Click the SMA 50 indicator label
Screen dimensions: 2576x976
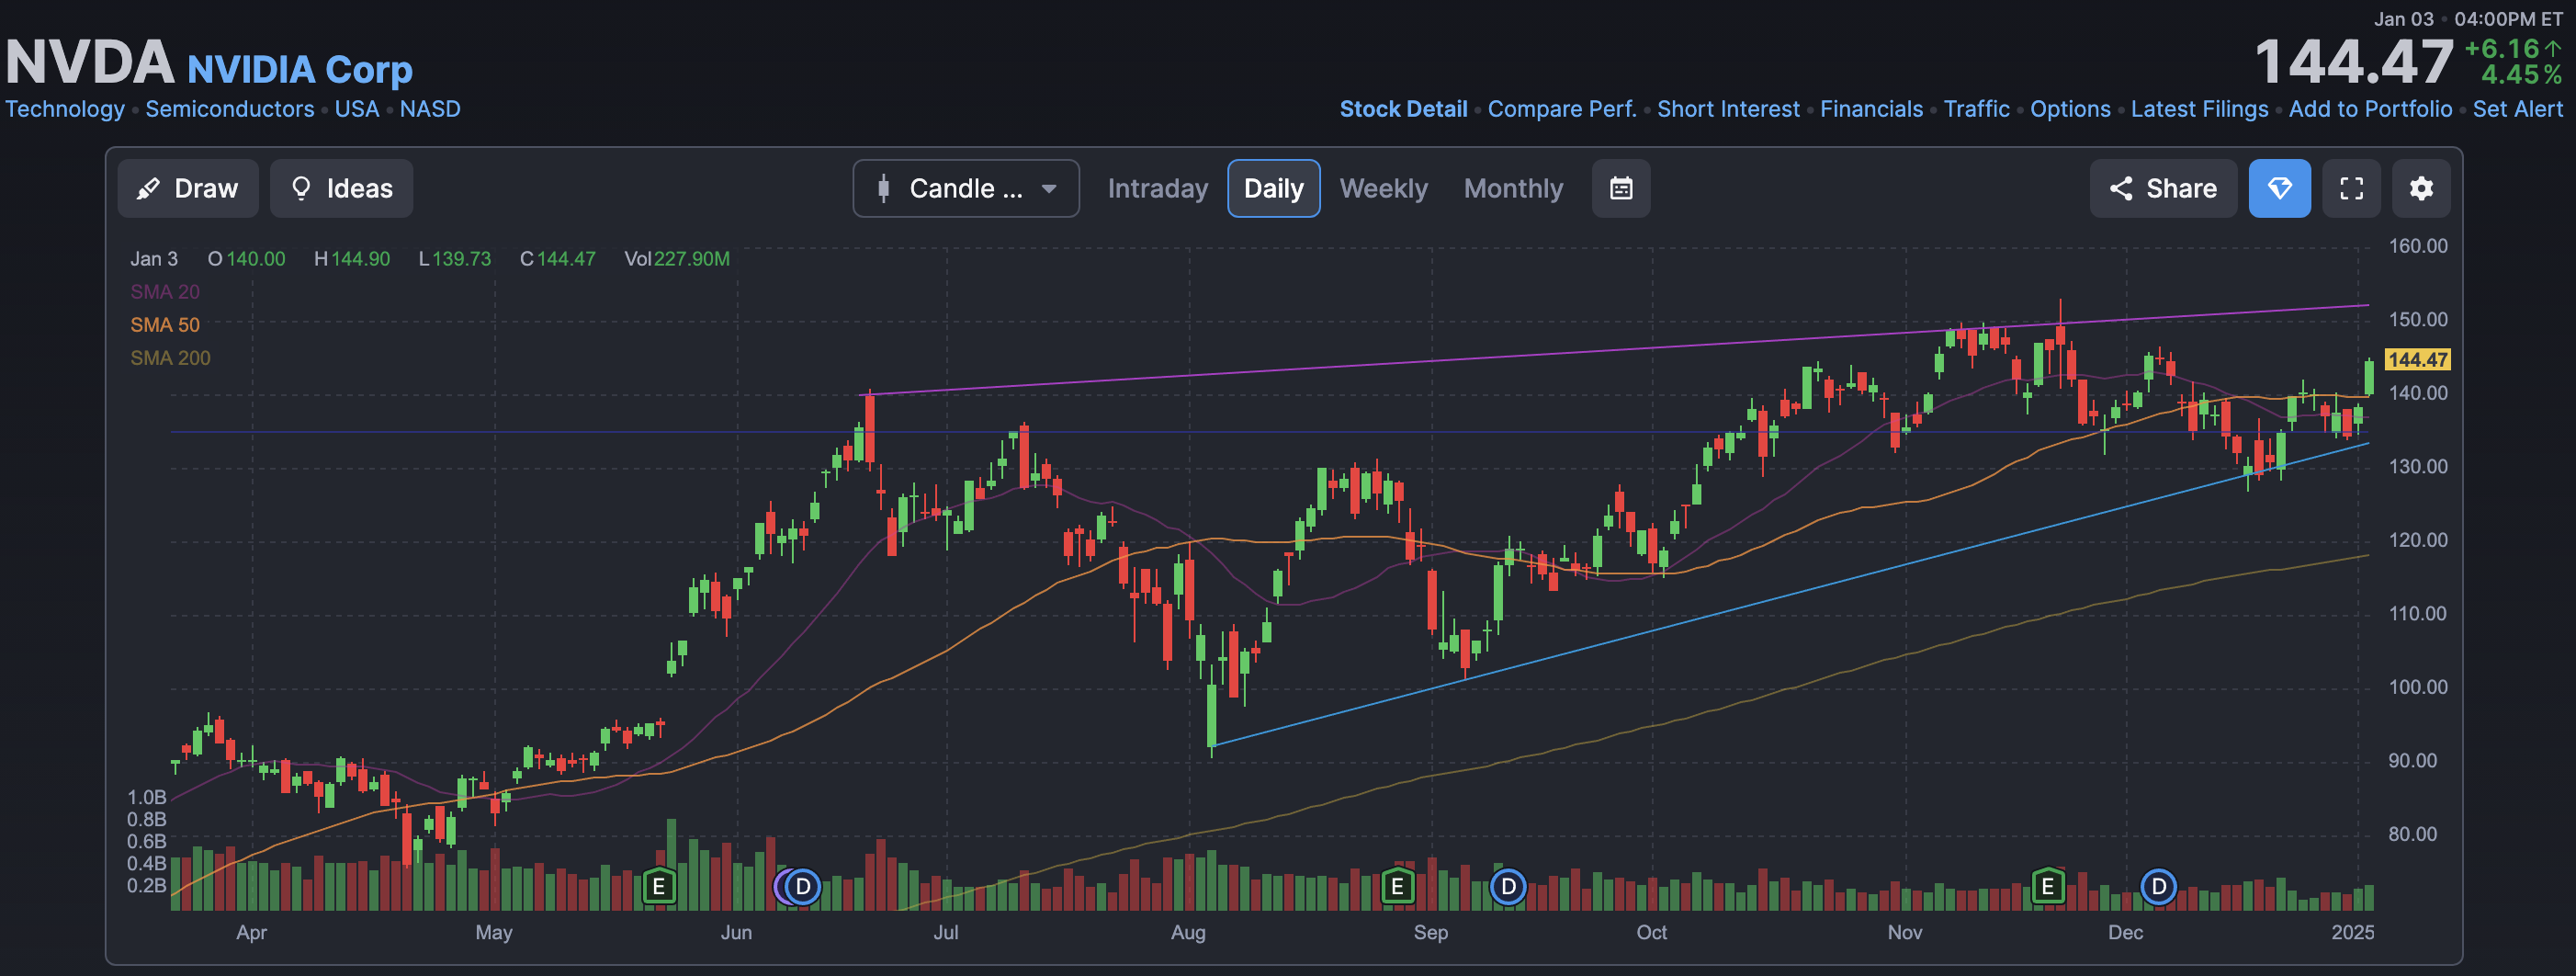165,325
